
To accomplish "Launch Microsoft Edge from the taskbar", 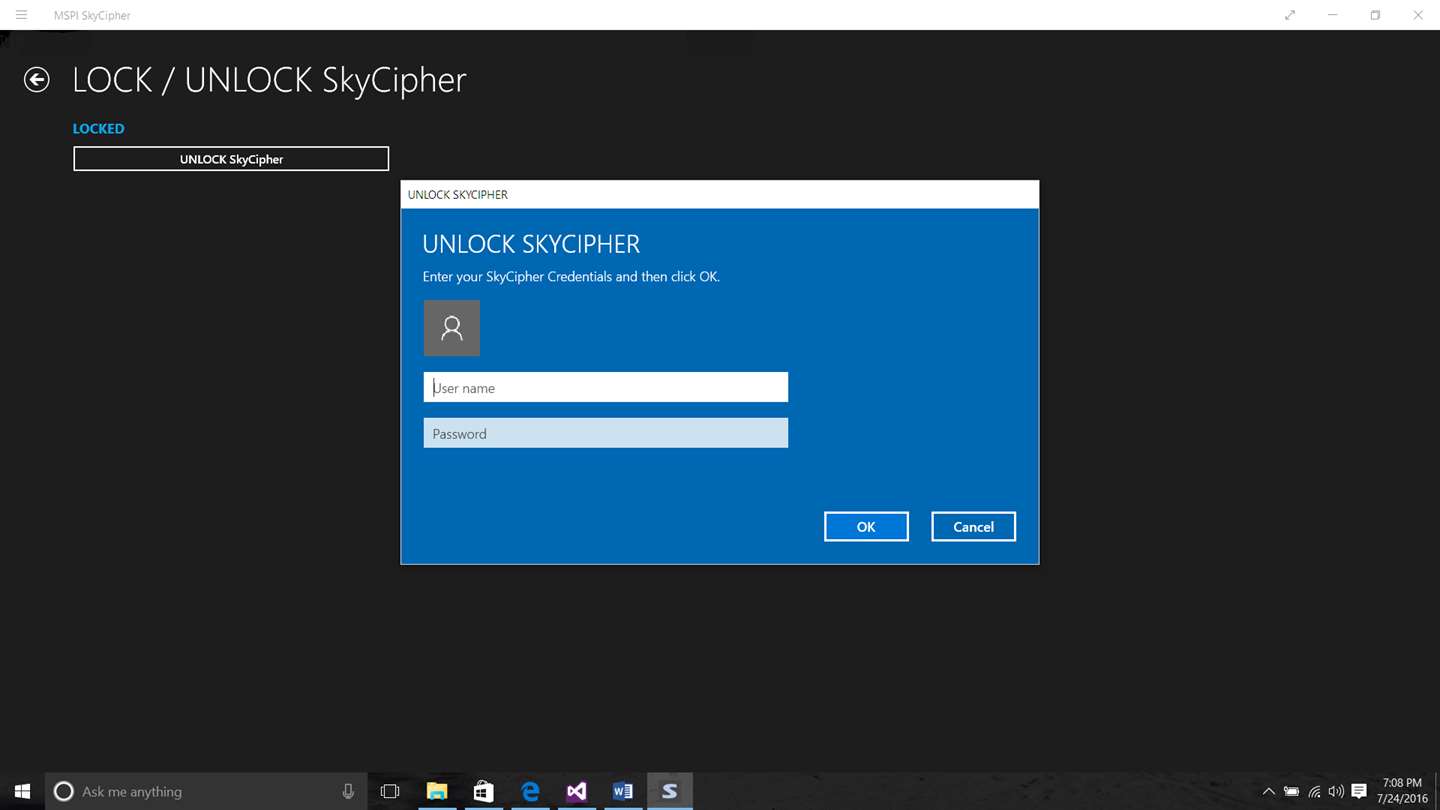I will coord(530,791).
